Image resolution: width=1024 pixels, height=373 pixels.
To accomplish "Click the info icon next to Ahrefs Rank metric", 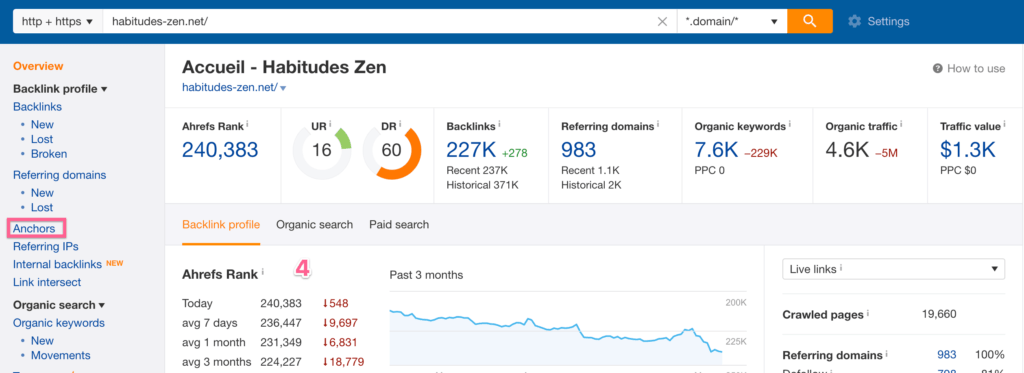I will [248, 123].
